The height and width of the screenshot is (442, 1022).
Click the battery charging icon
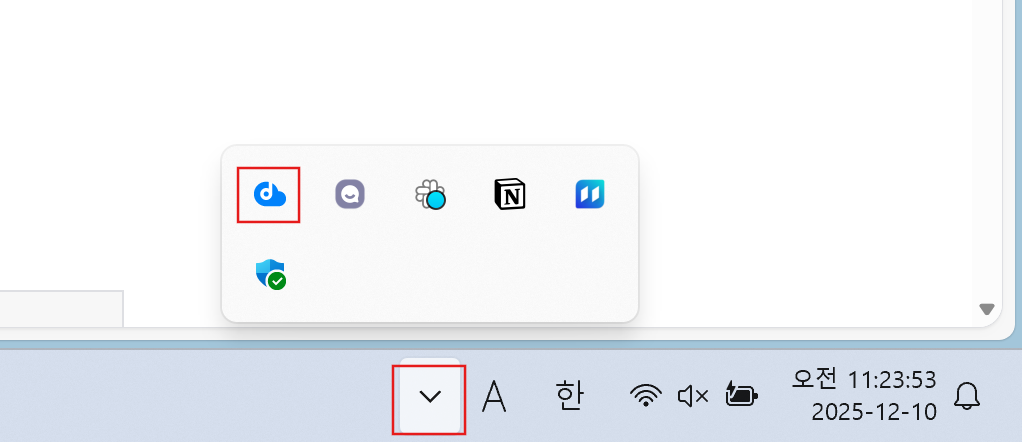click(x=741, y=395)
